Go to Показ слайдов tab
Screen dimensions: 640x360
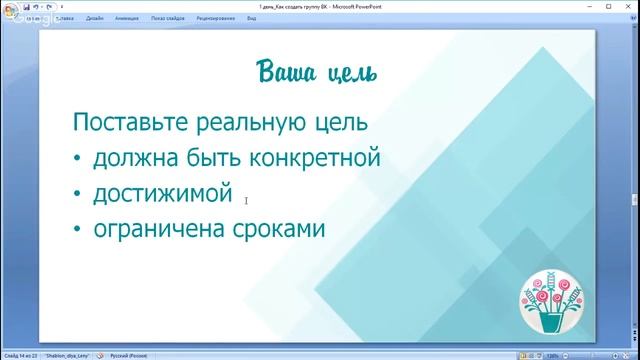[168, 18]
